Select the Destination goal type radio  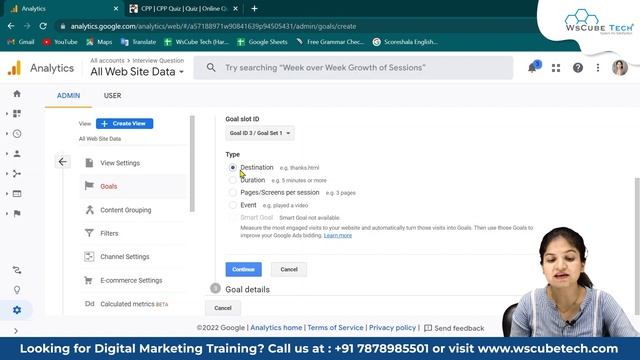233,167
